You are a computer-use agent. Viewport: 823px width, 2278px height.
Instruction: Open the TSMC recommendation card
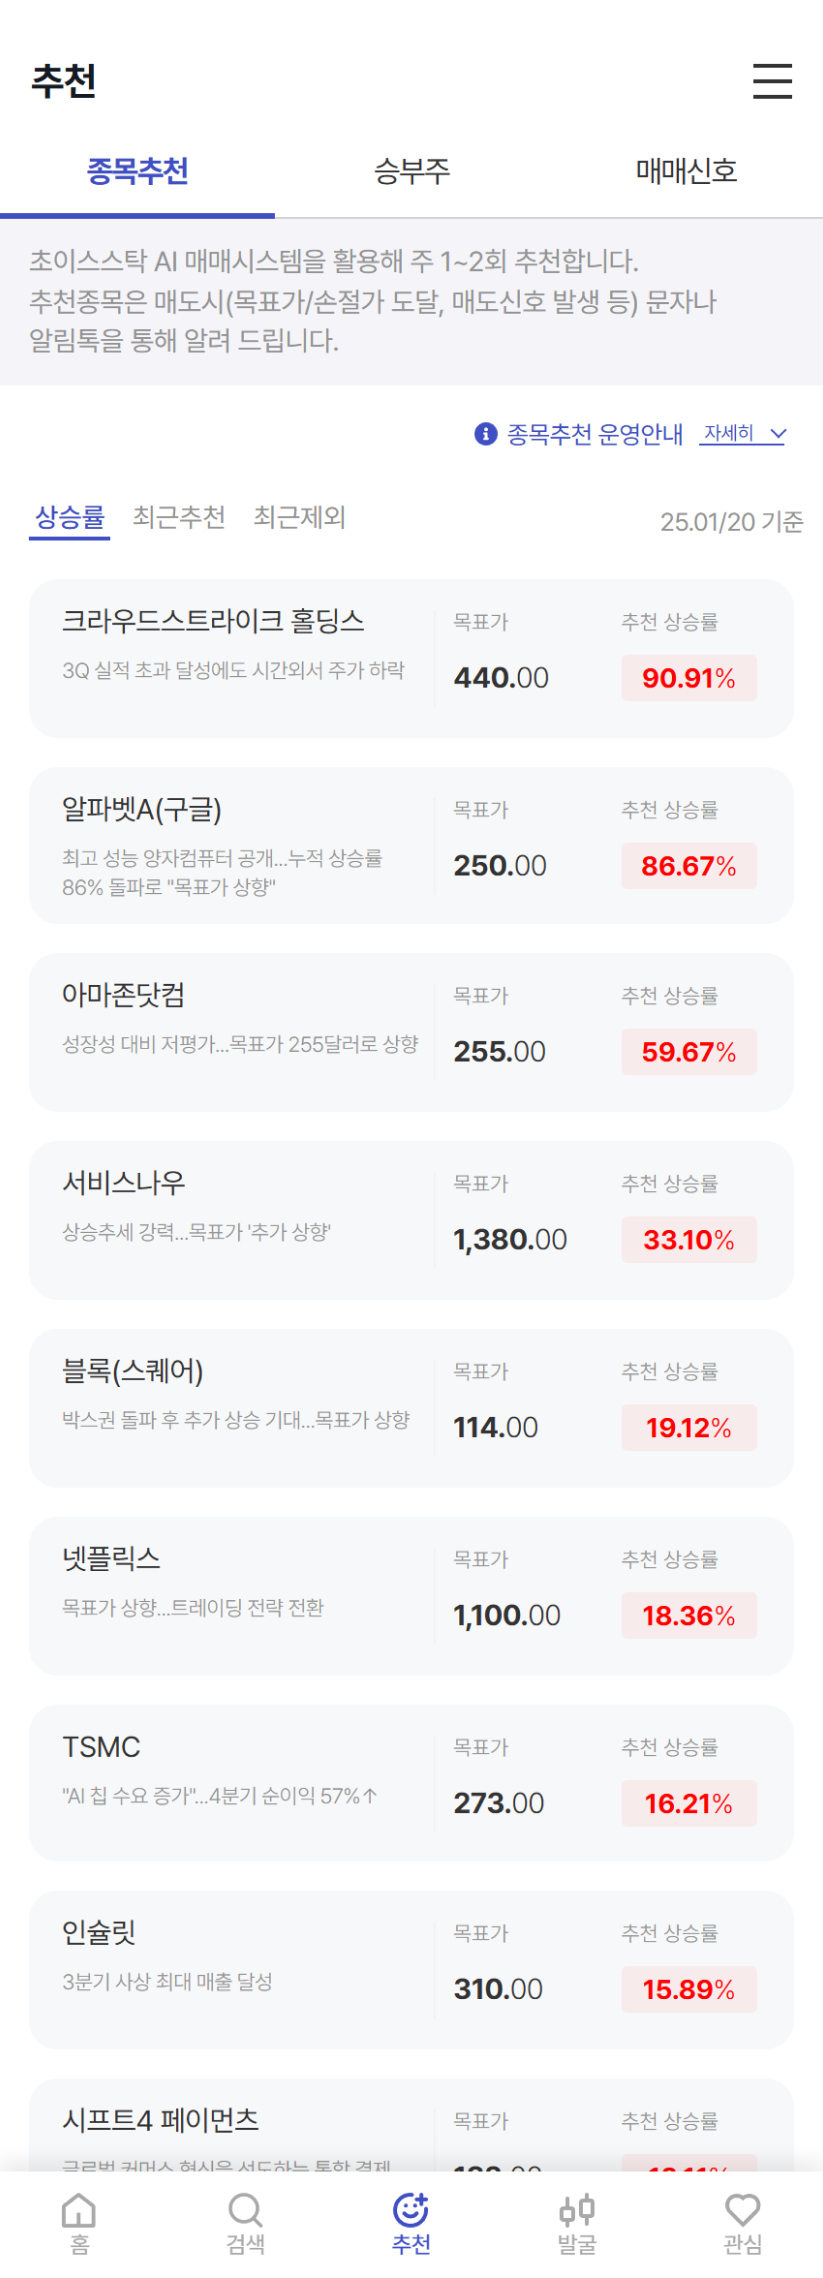click(x=411, y=1783)
